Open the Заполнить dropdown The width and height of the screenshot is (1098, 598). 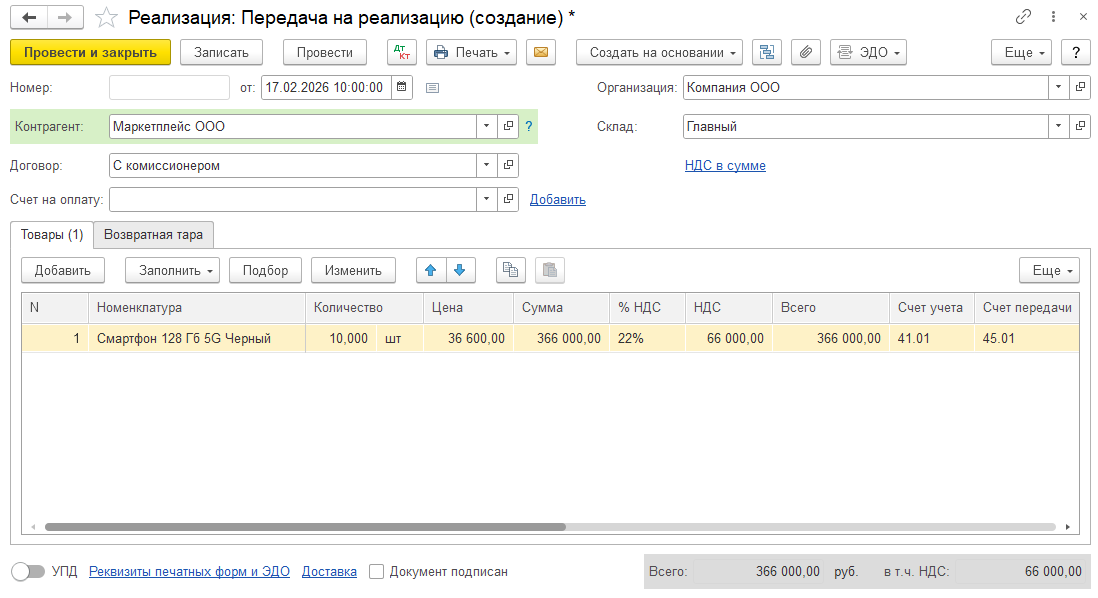[x=172, y=270]
